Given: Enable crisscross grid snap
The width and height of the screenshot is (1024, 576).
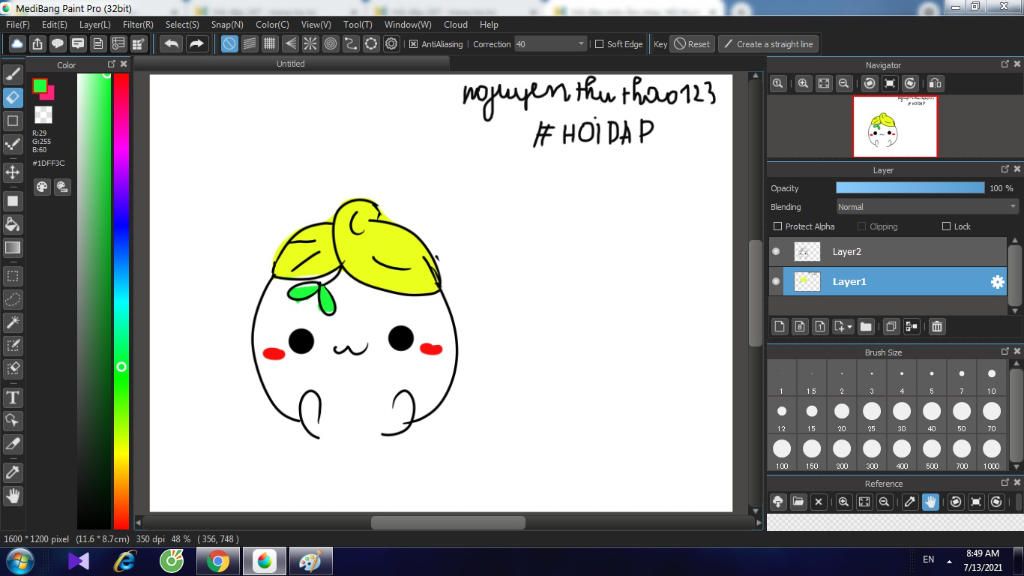Looking at the screenshot, I should coord(270,44).
